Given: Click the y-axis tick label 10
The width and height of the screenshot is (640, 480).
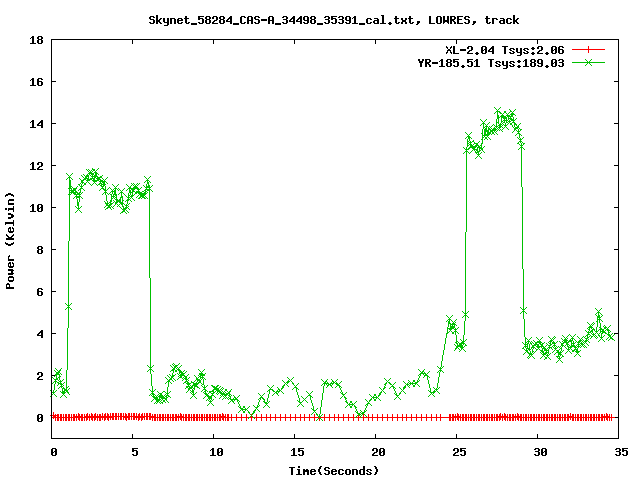Looking at the screenshot, I should (x=36, y=208).
